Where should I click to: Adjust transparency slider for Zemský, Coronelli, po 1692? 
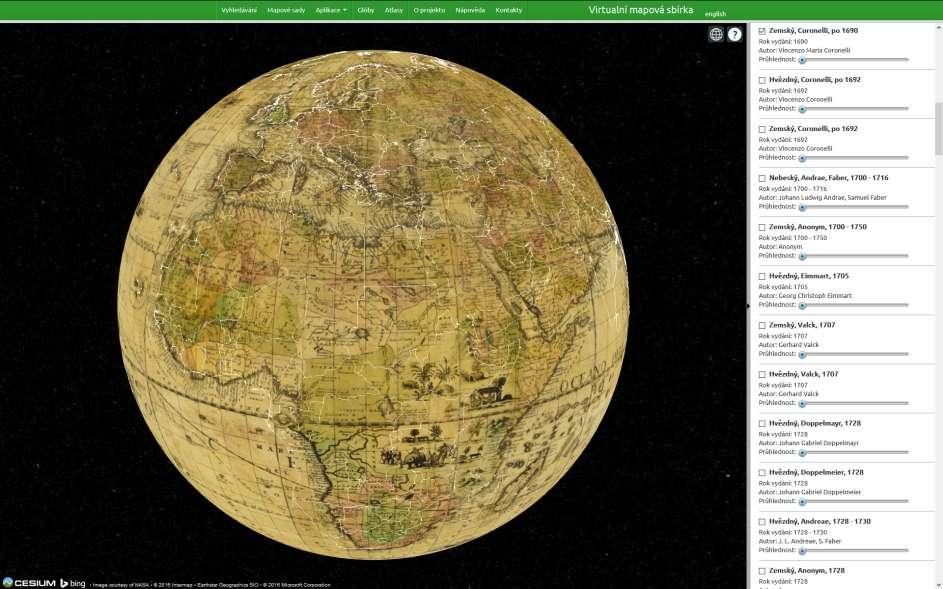coord(854,158)
